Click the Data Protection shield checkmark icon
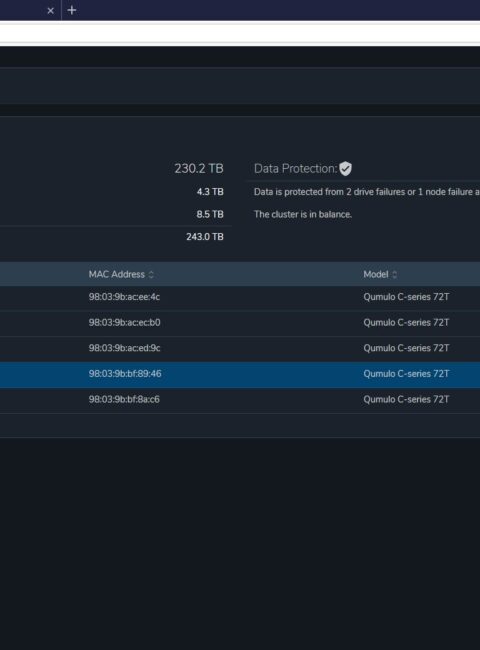The image size is (480, 650). tap(345, 169)
